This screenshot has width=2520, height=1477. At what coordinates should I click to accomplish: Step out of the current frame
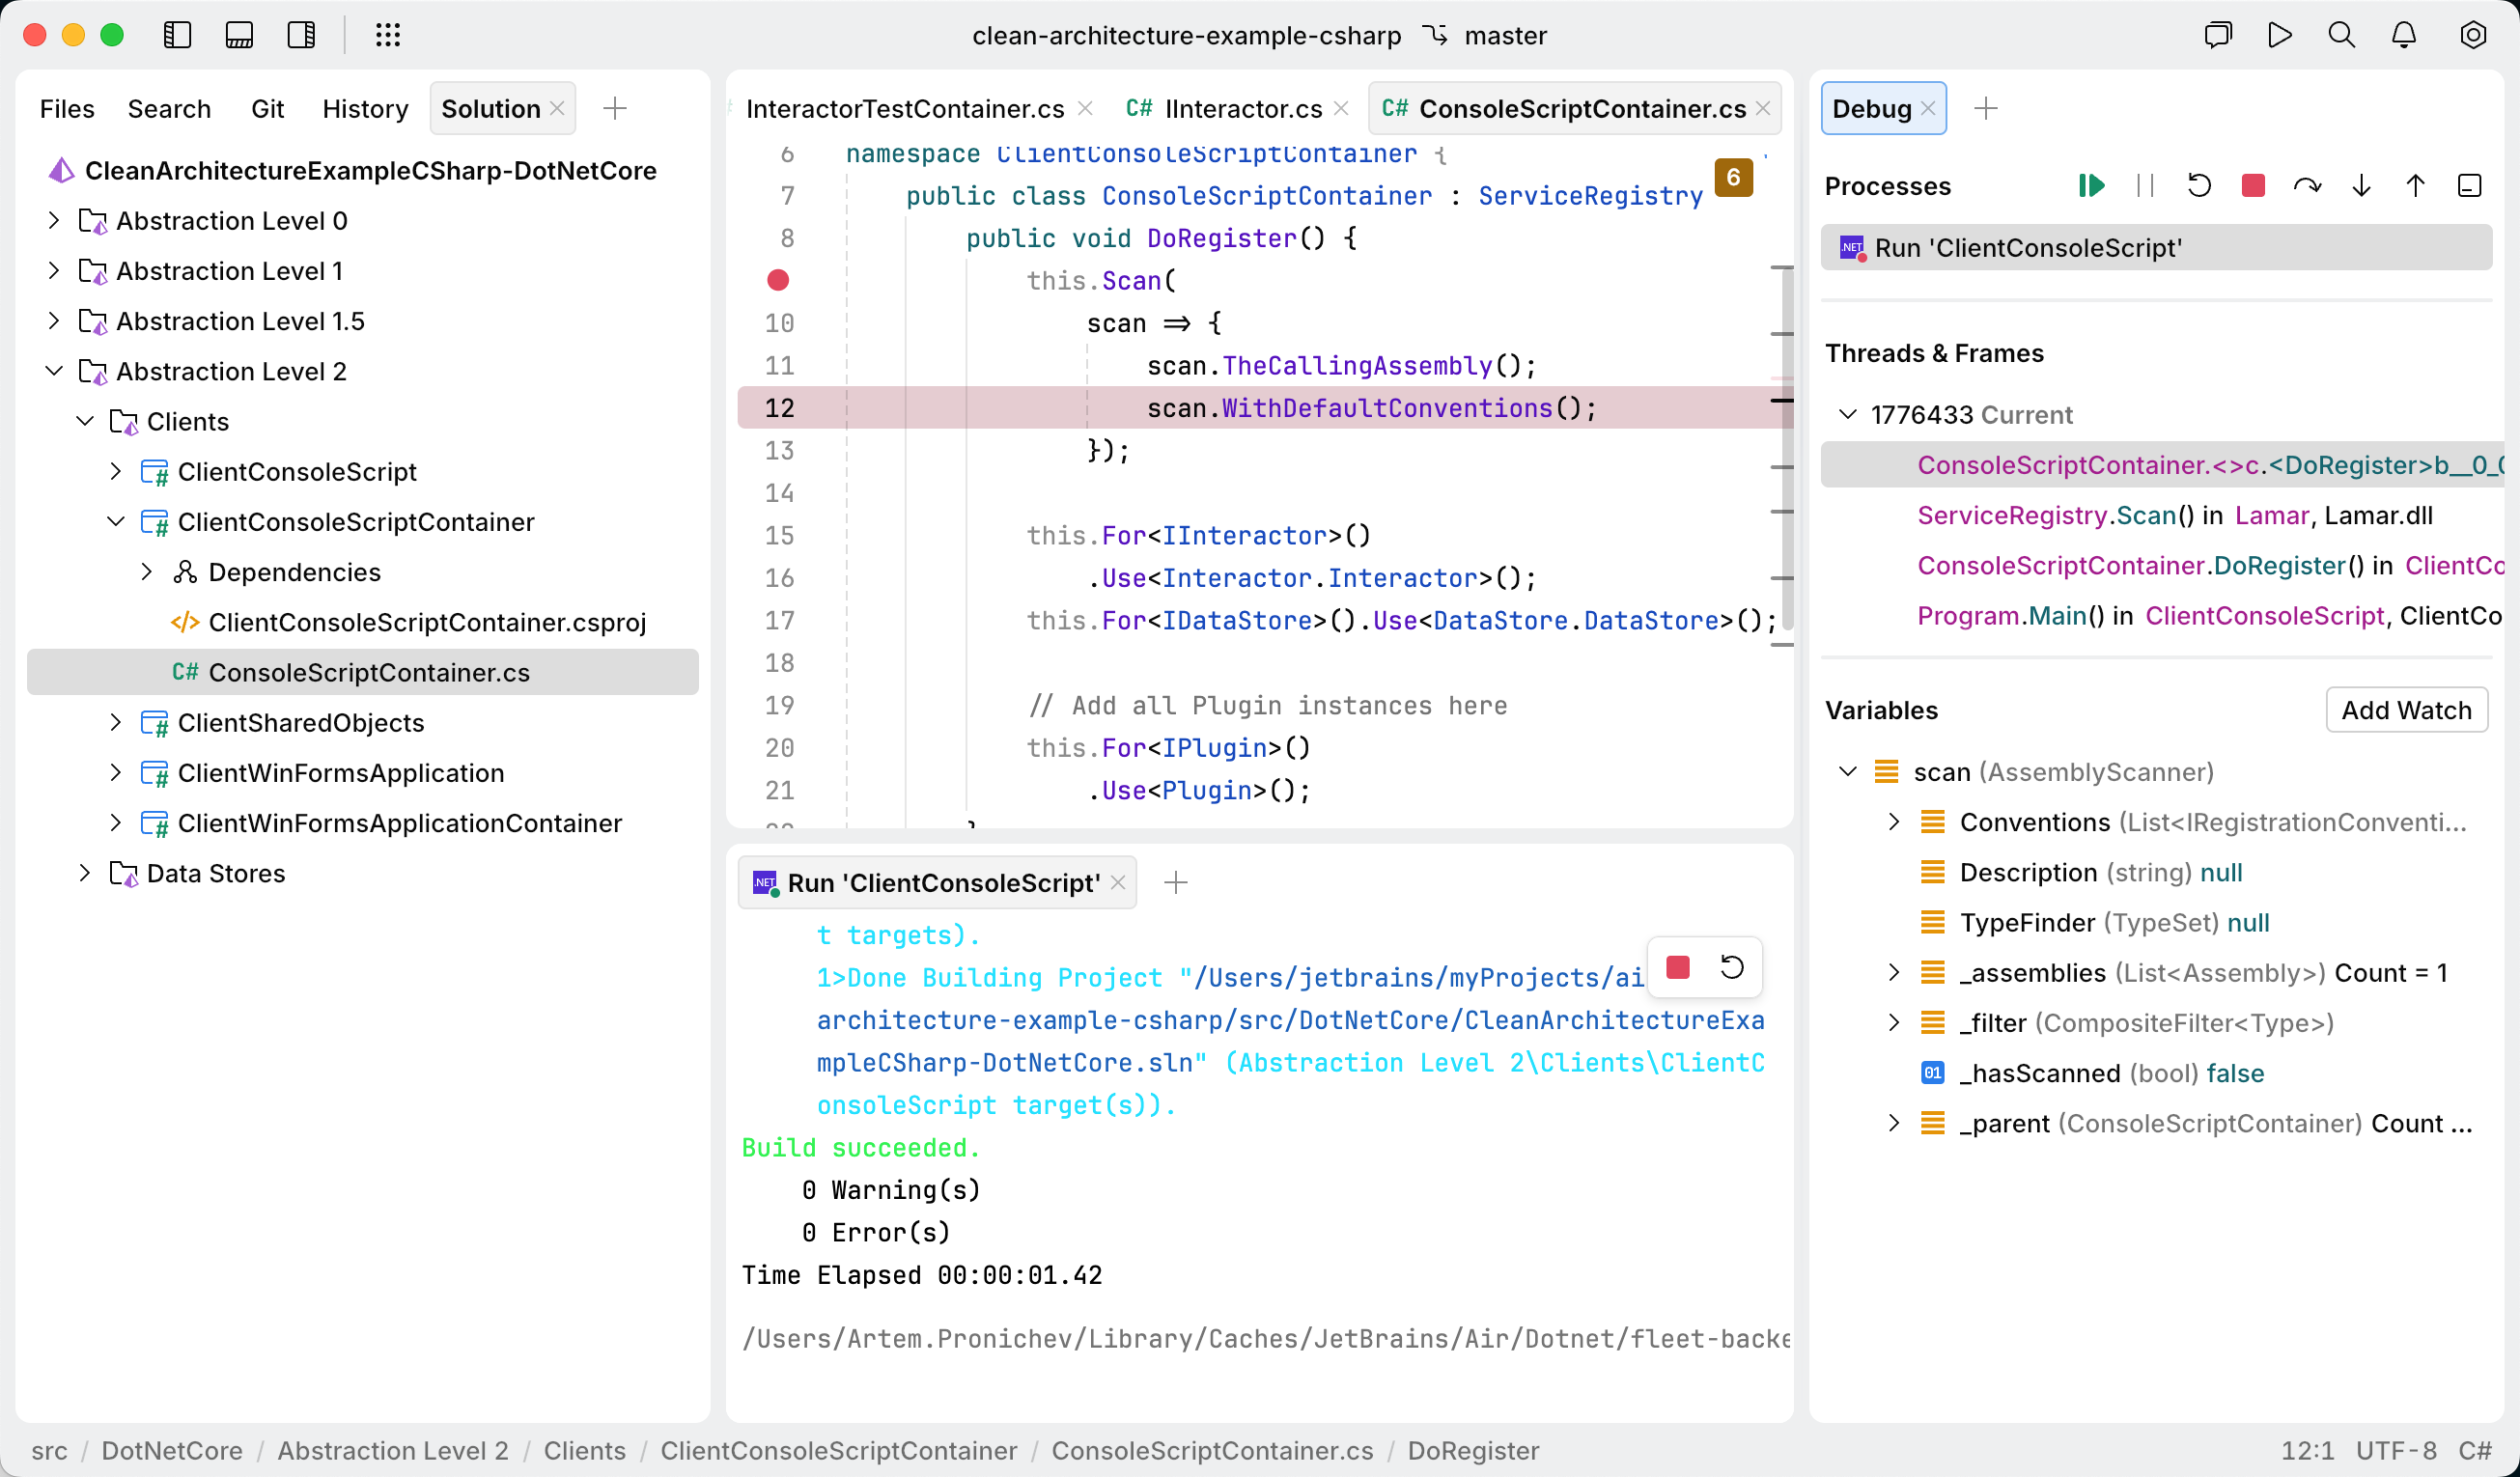[x=2414, y=185]
